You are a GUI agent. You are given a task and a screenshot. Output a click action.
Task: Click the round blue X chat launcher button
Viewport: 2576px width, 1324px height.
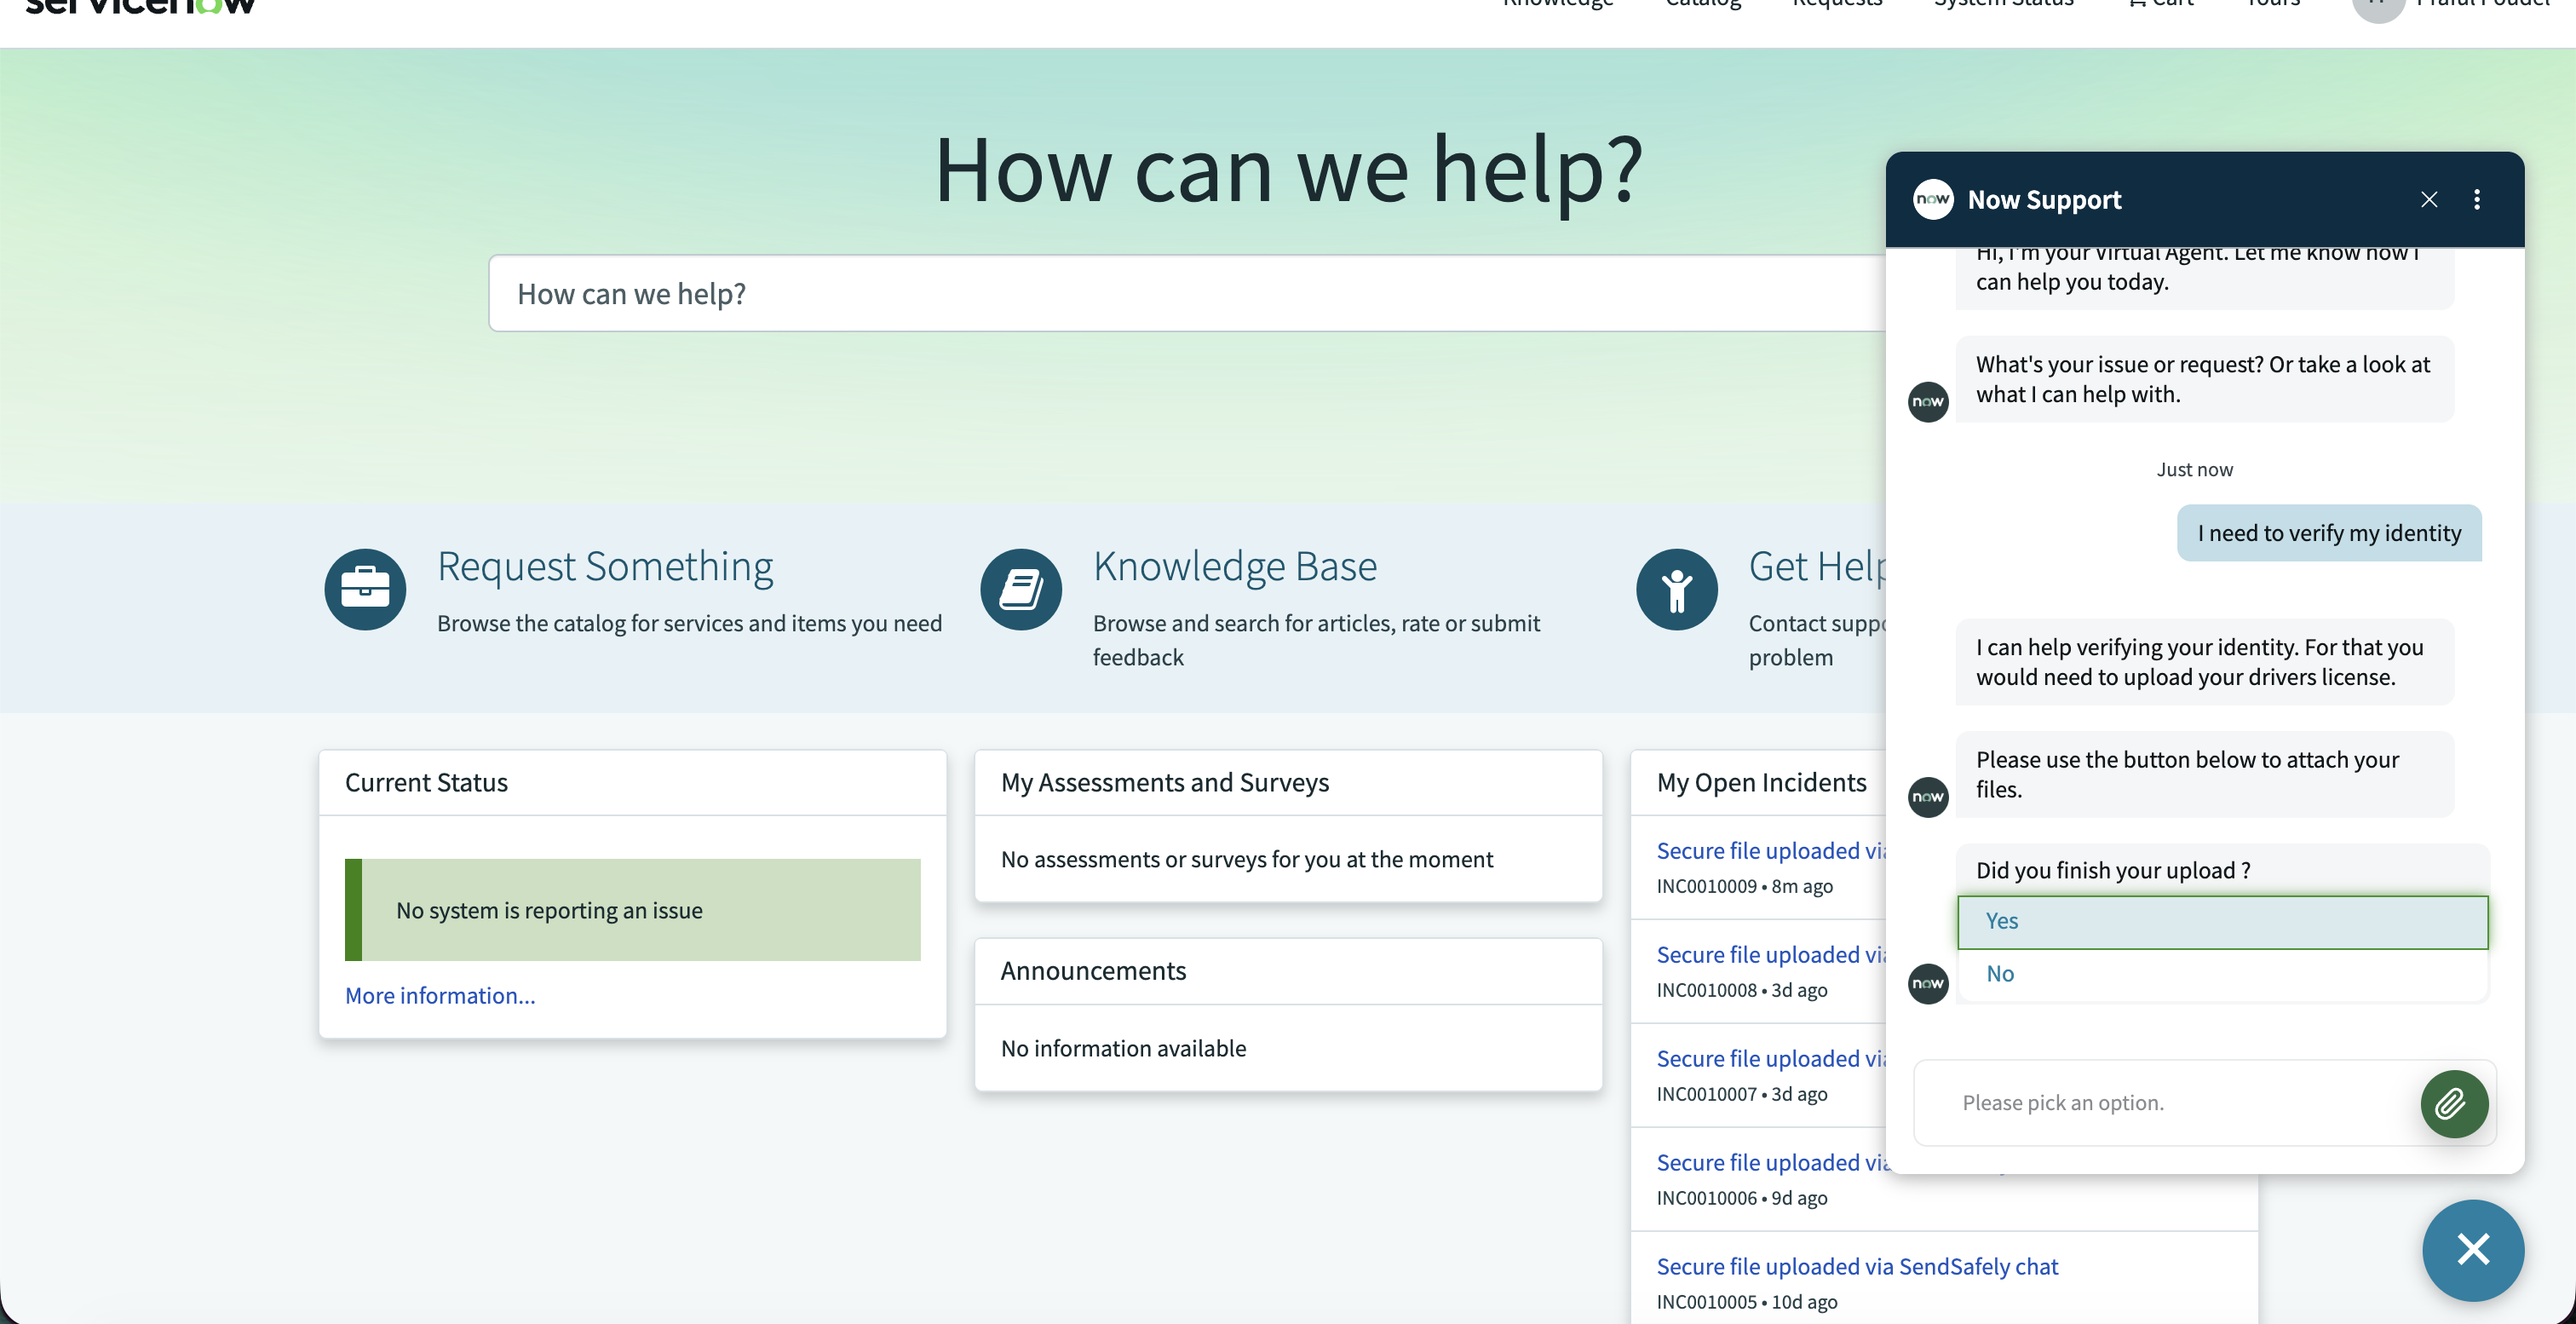click(x=2473, y=1249)
